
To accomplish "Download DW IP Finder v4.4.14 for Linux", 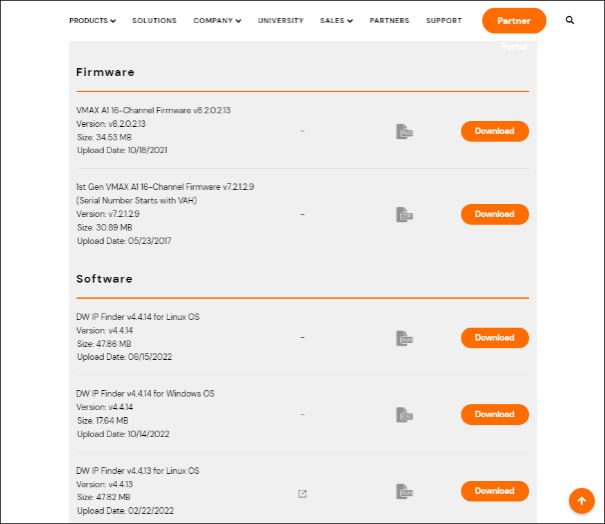I will tap(495, 338).
